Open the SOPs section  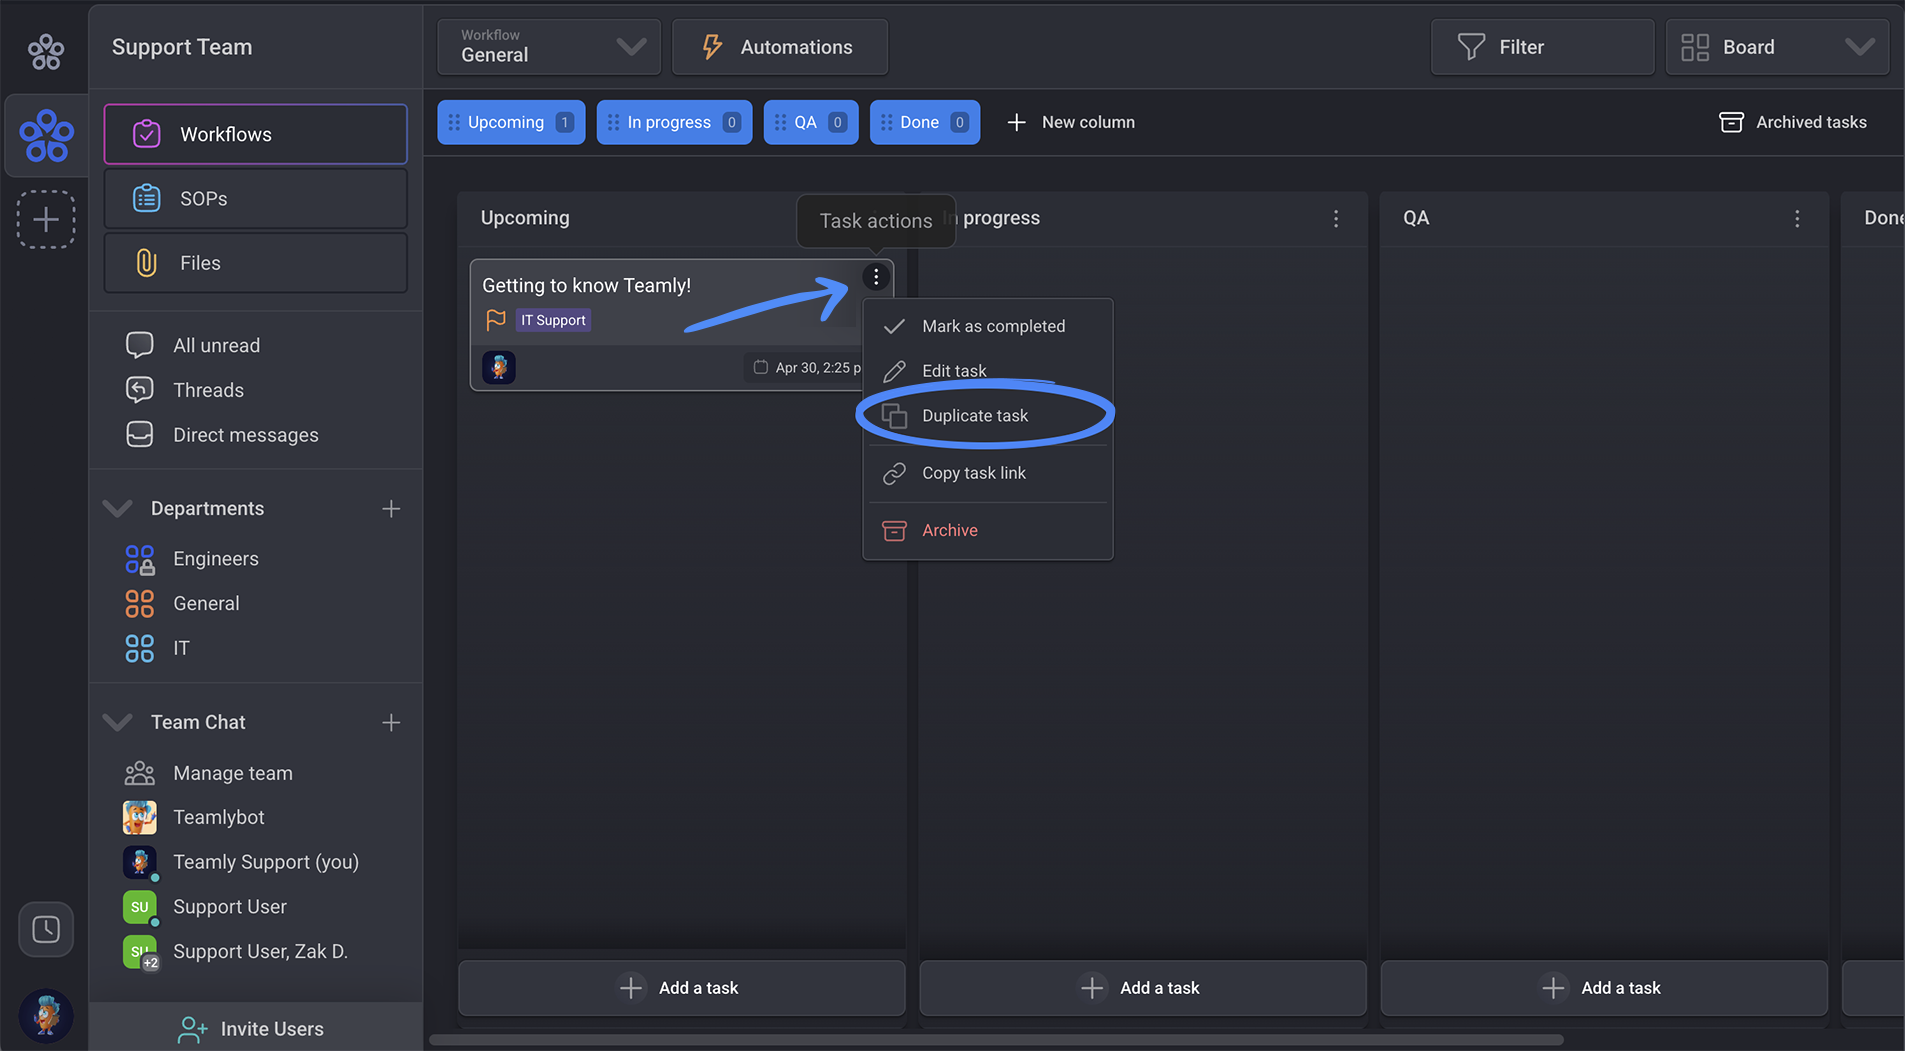pyautogui.click(x=255, y=198)
